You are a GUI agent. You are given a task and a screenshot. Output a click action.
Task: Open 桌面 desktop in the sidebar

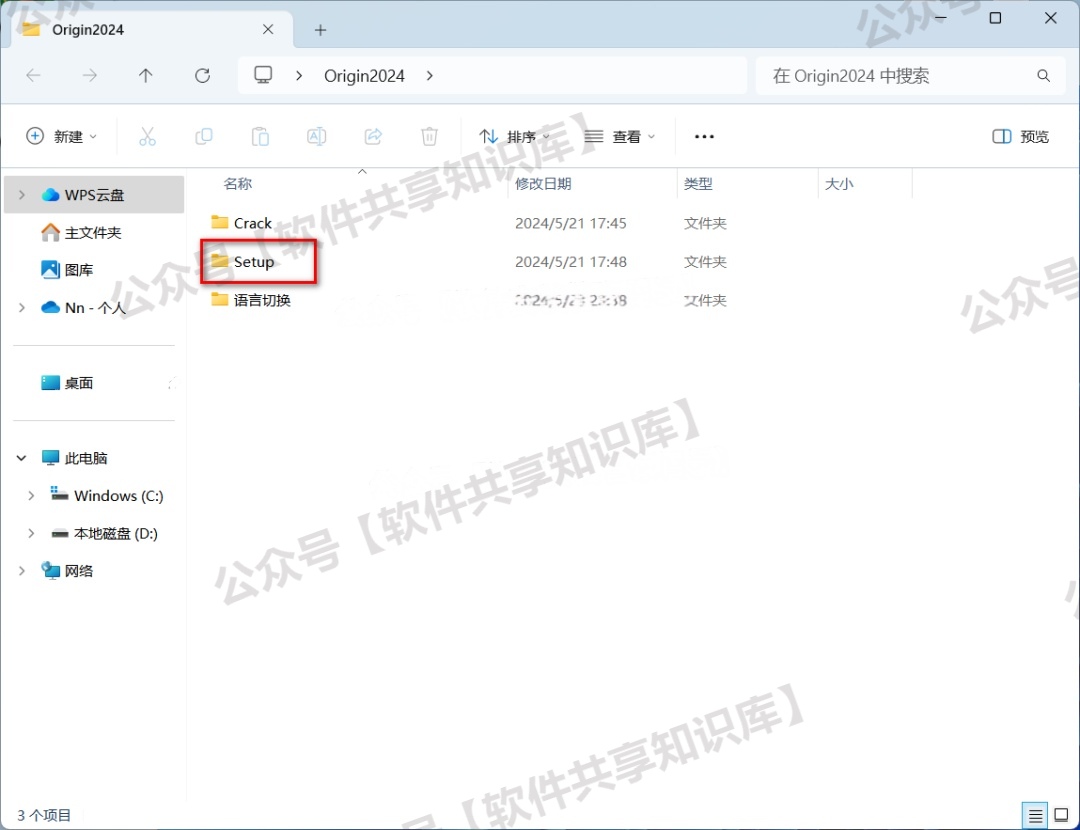click(79, 383)
